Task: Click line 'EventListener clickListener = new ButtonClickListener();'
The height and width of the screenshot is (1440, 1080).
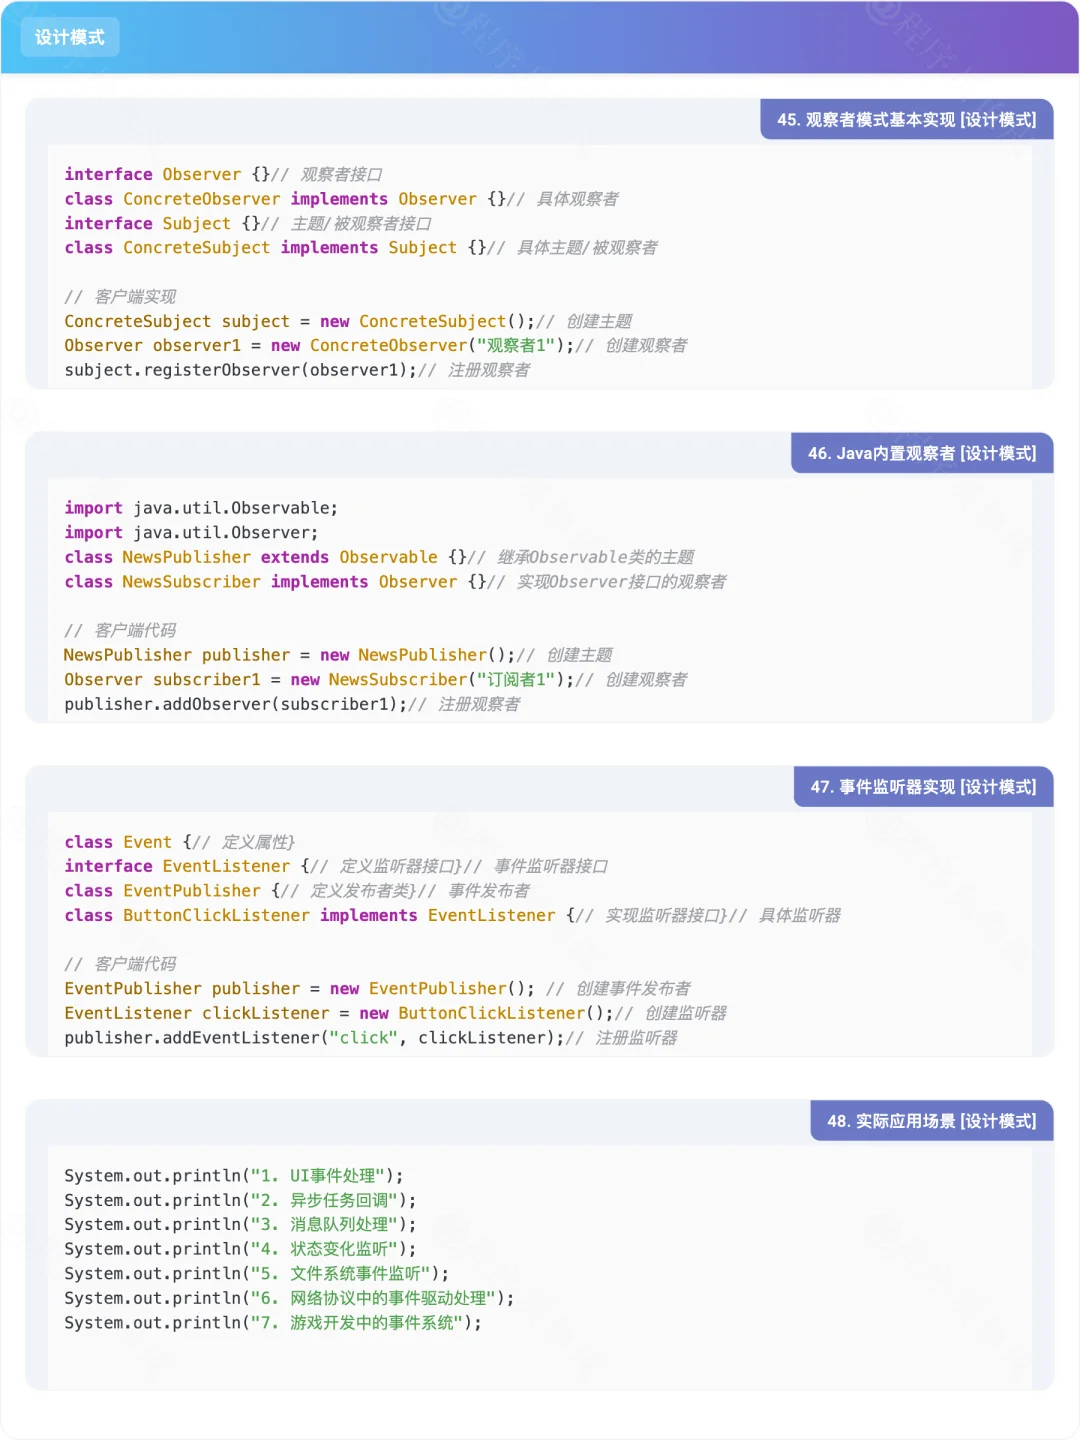Action: tap(396, 1013)
